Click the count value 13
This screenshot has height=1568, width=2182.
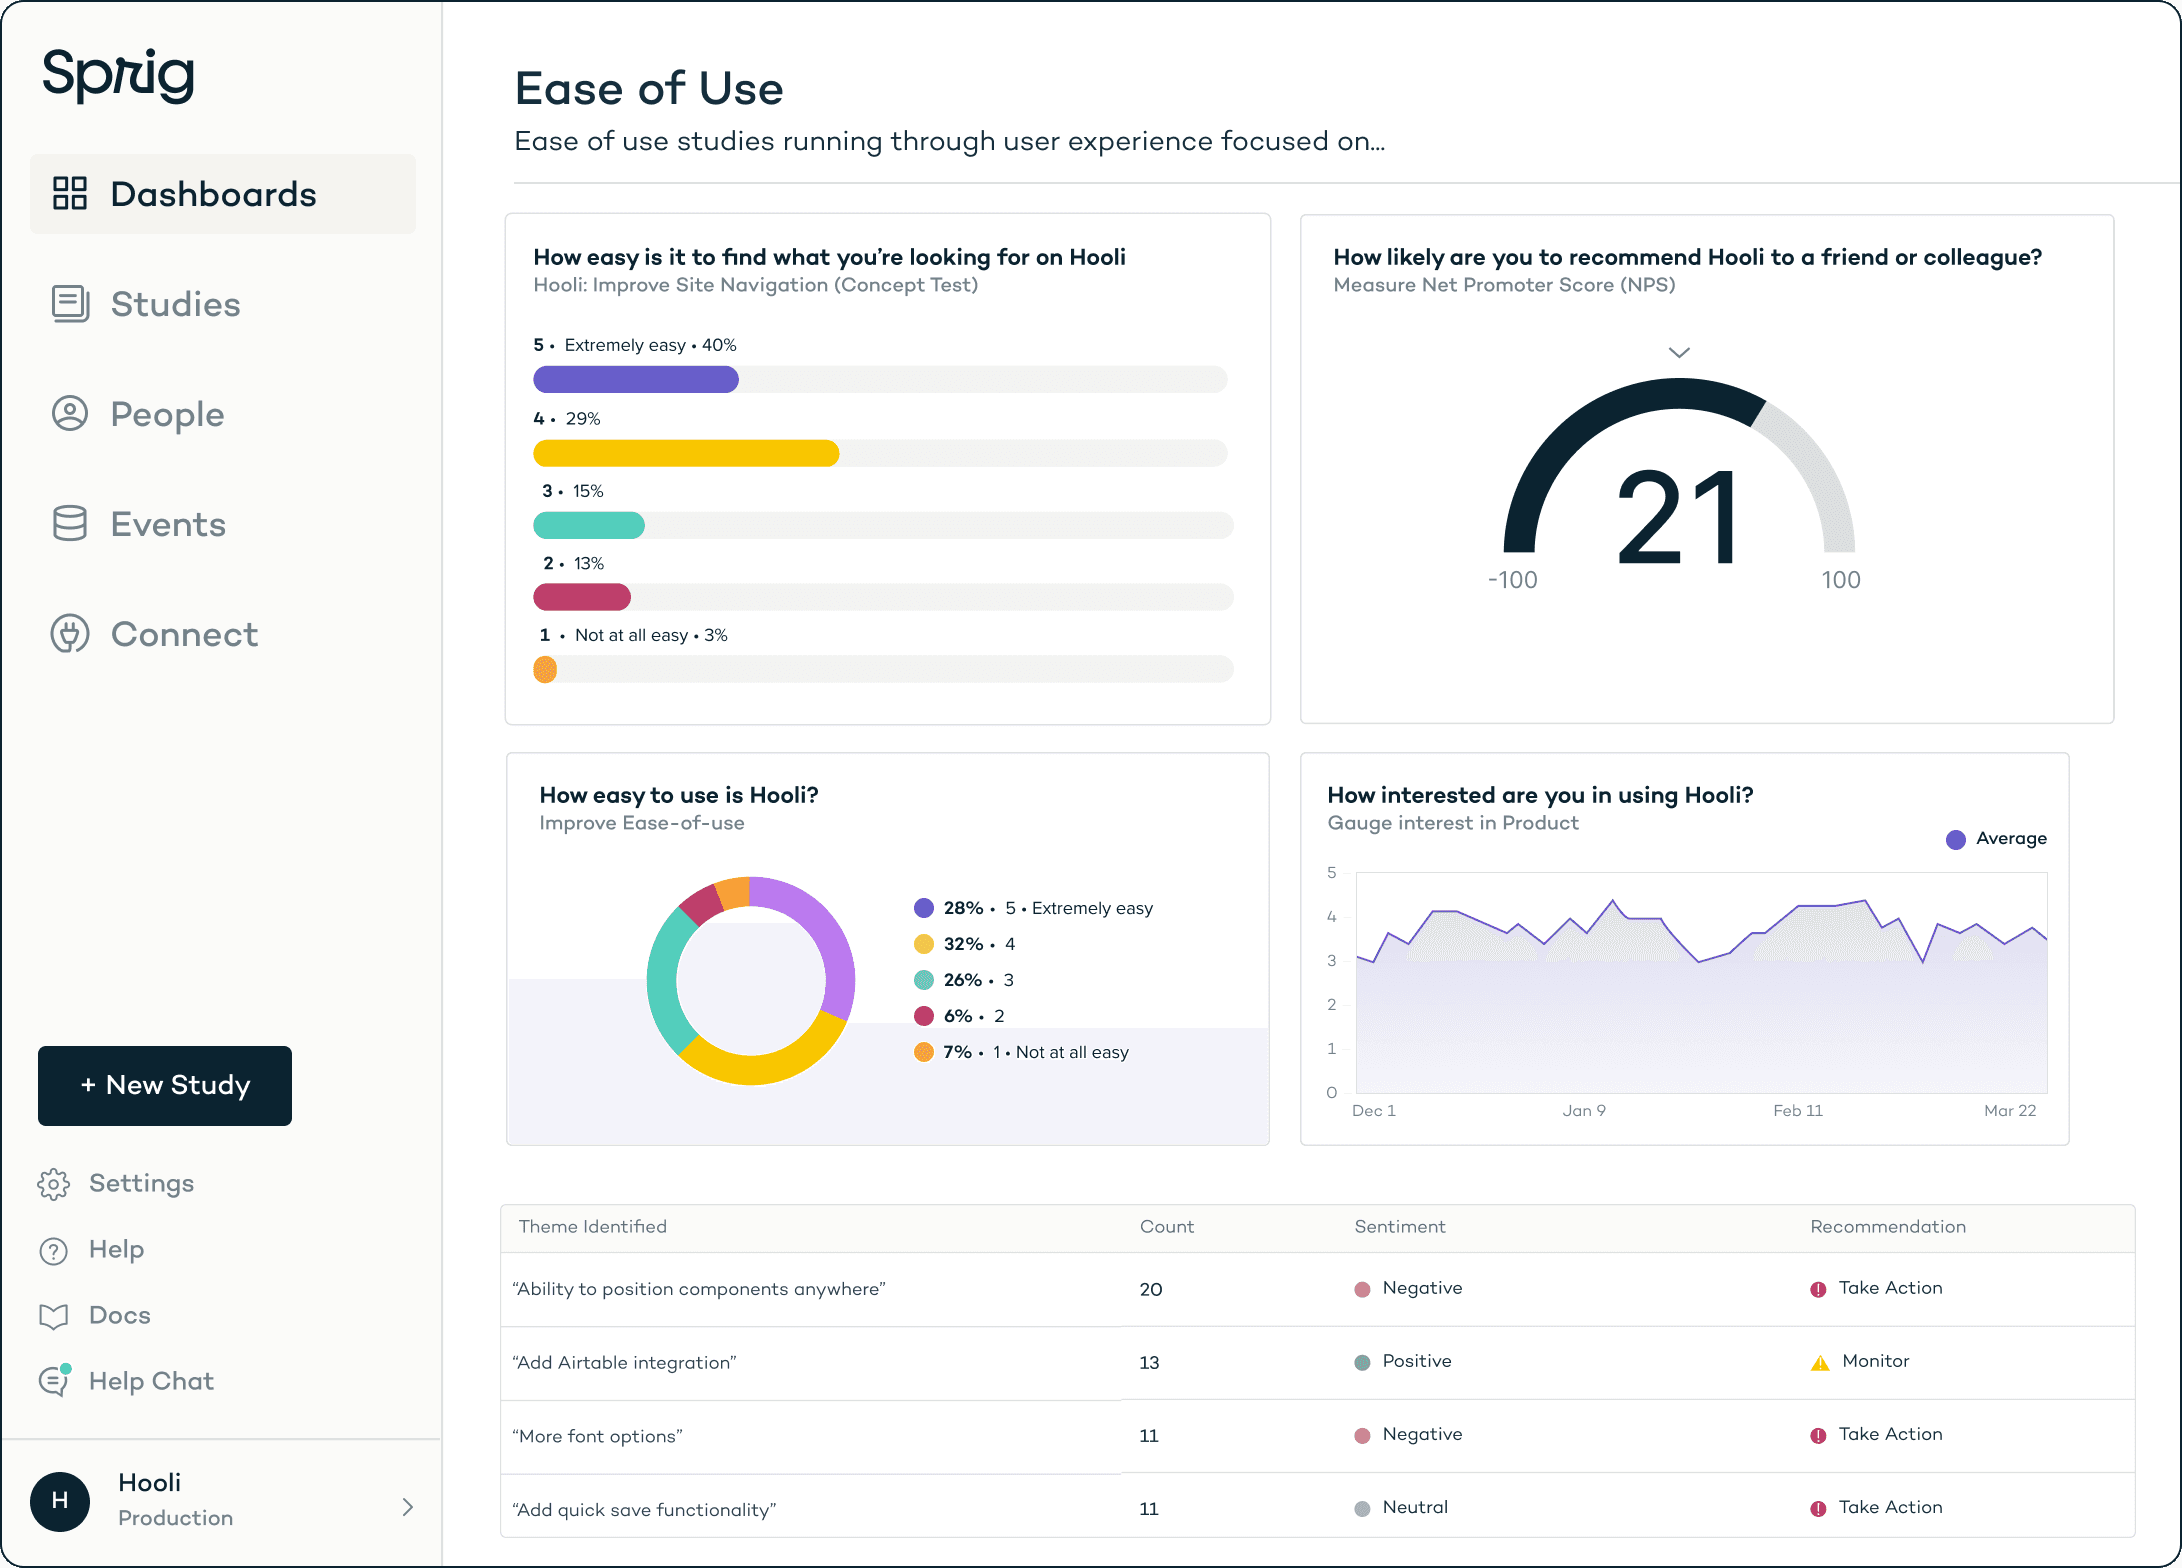1149,1362
